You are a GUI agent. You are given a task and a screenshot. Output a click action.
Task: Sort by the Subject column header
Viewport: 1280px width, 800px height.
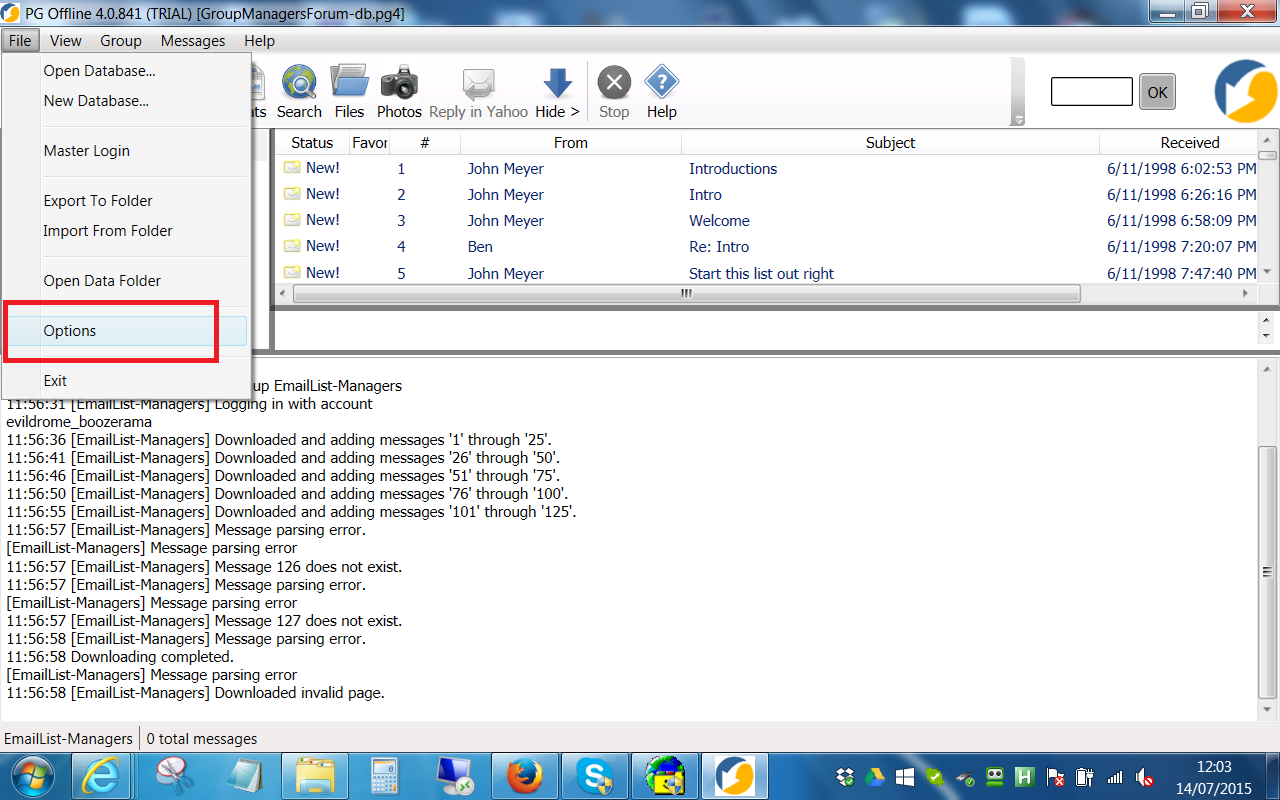tap(890, 143)
